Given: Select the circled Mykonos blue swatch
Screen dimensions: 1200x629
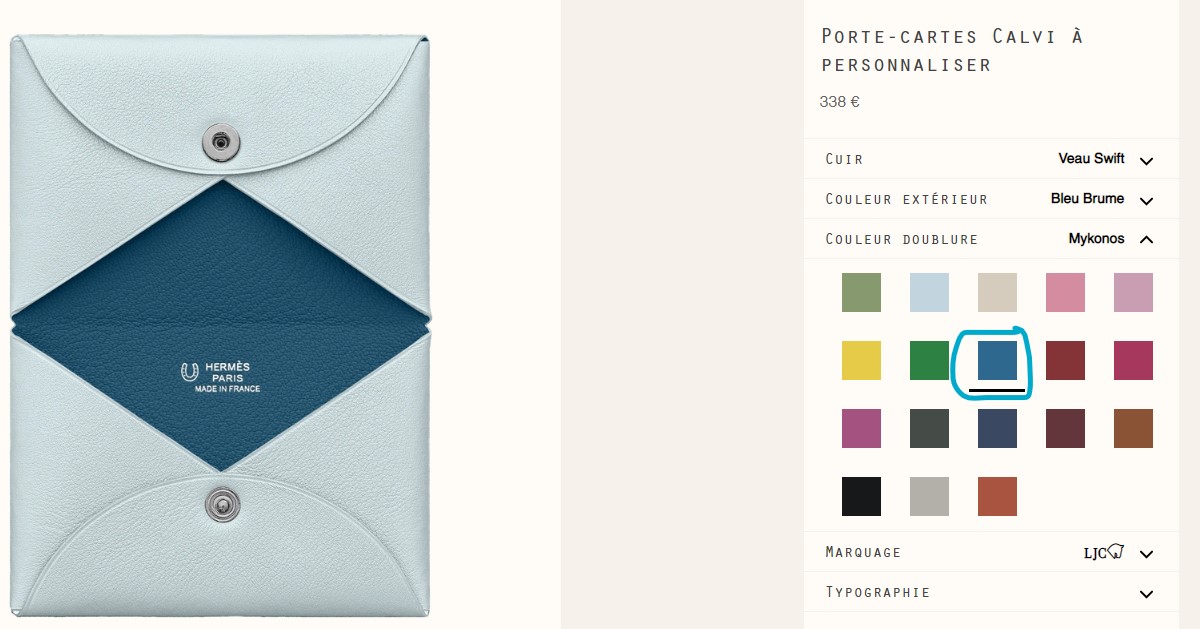Looking at the screenshot, I should pos(997,360).
